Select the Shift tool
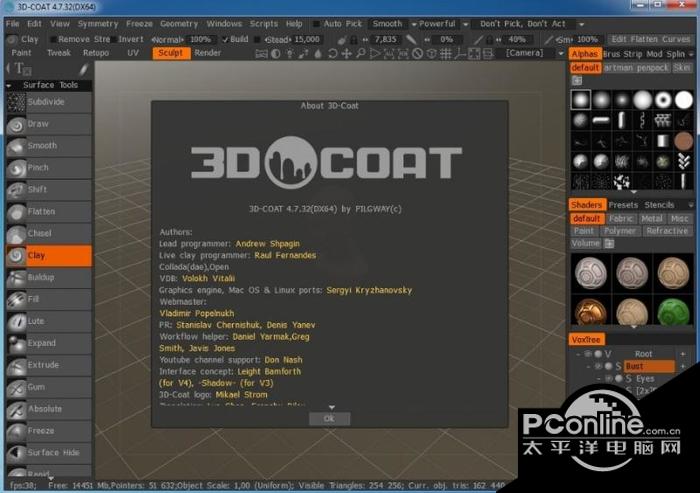 point(49,190)
